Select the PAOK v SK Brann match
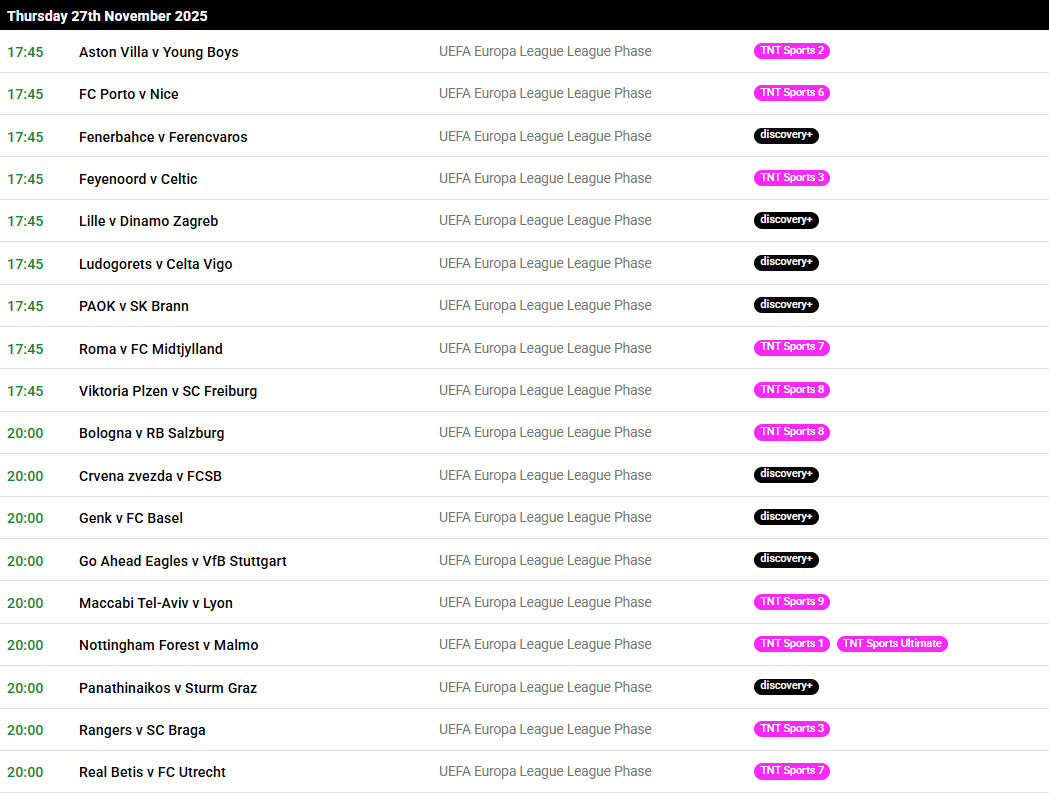Screen dimensions: 1049x793 click(x=134, y=306)
